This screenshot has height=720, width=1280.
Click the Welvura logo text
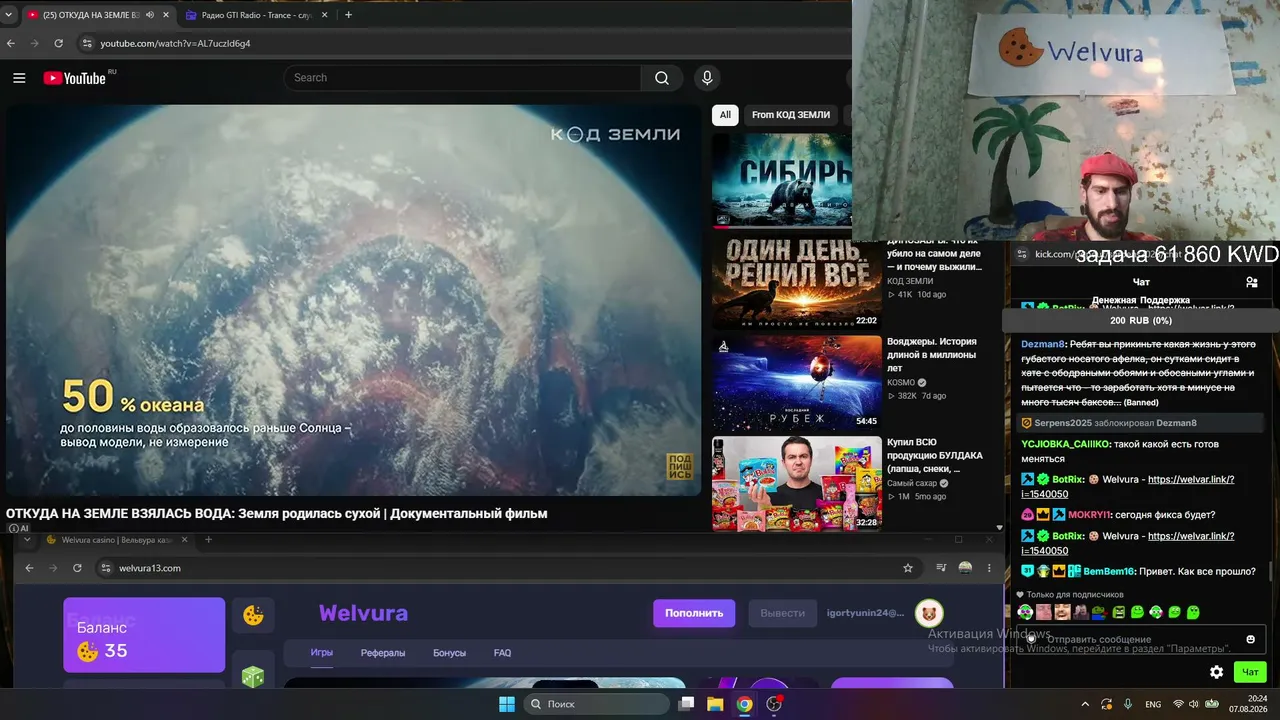pyautogui.click(x=363, y=613)
